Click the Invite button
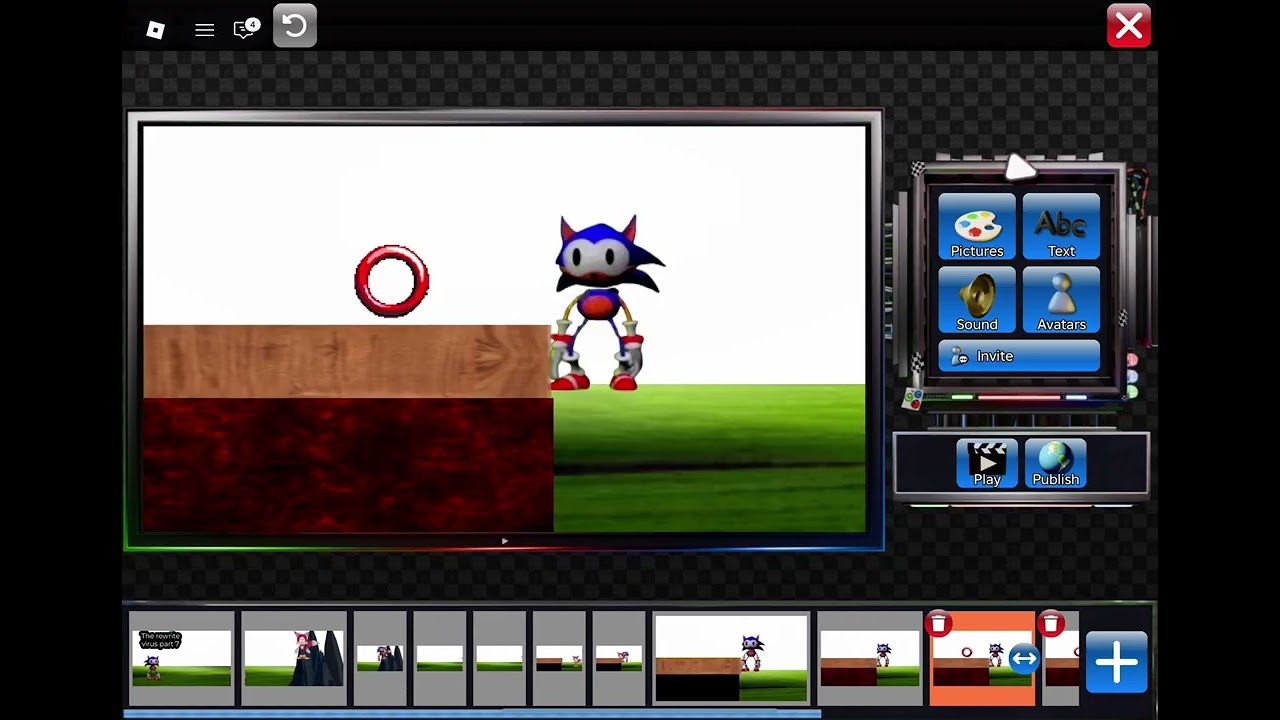The height and width of the screenshot is (720, 1280). click(1019, 356)
